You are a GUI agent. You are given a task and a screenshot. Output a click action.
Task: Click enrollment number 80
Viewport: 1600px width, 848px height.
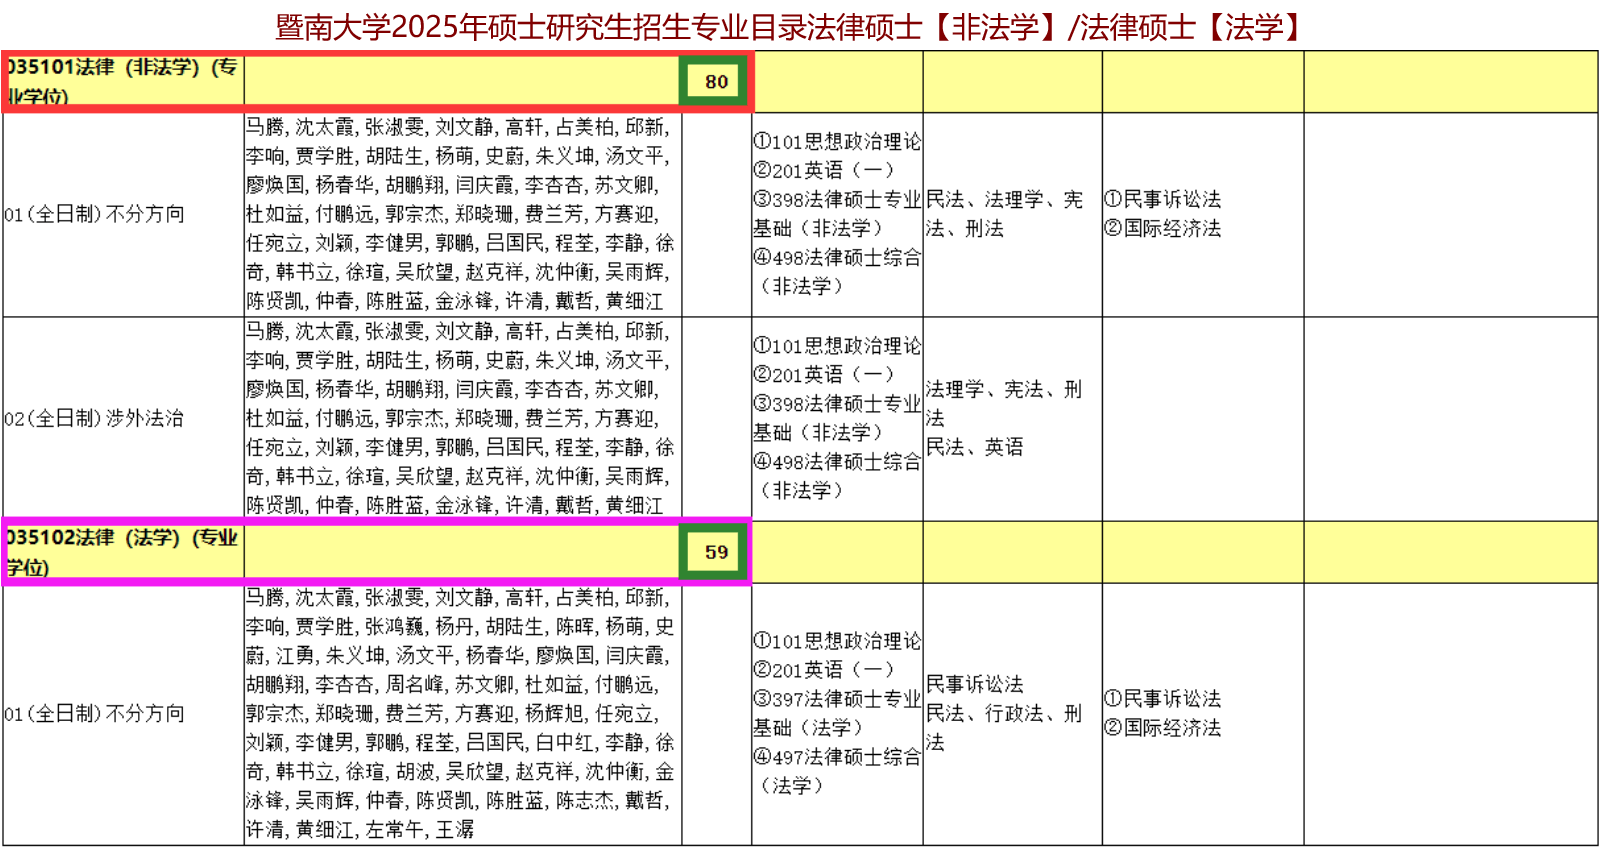[x=716, y=82]
